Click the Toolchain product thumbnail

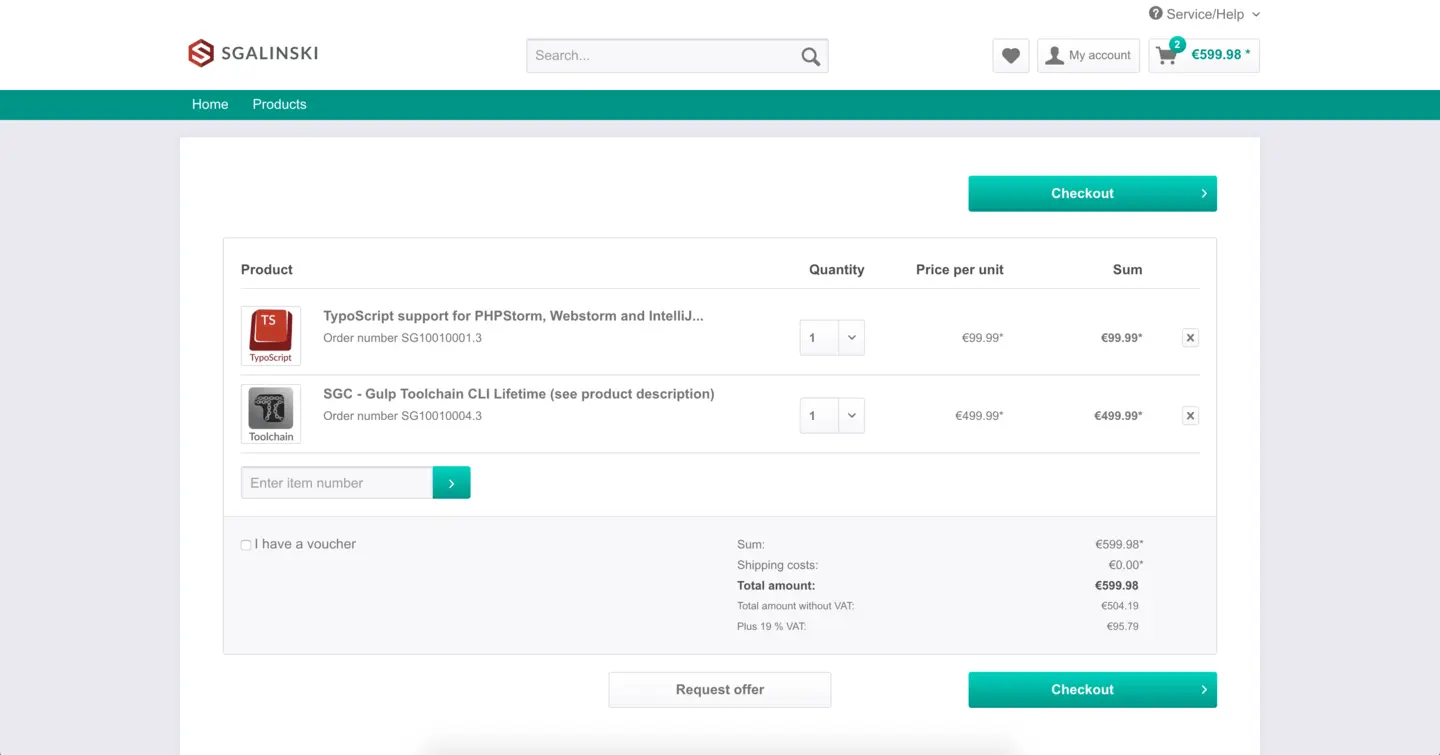271,414
